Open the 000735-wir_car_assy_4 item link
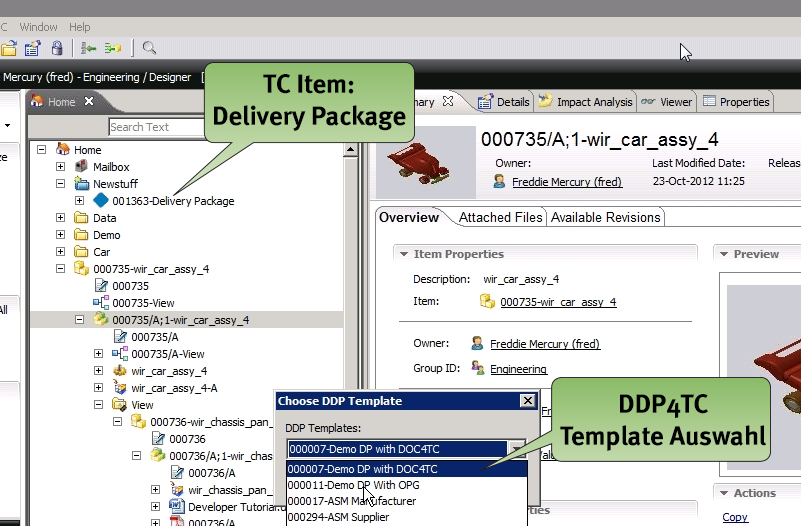The image size is (801, 526). (558, 302)
